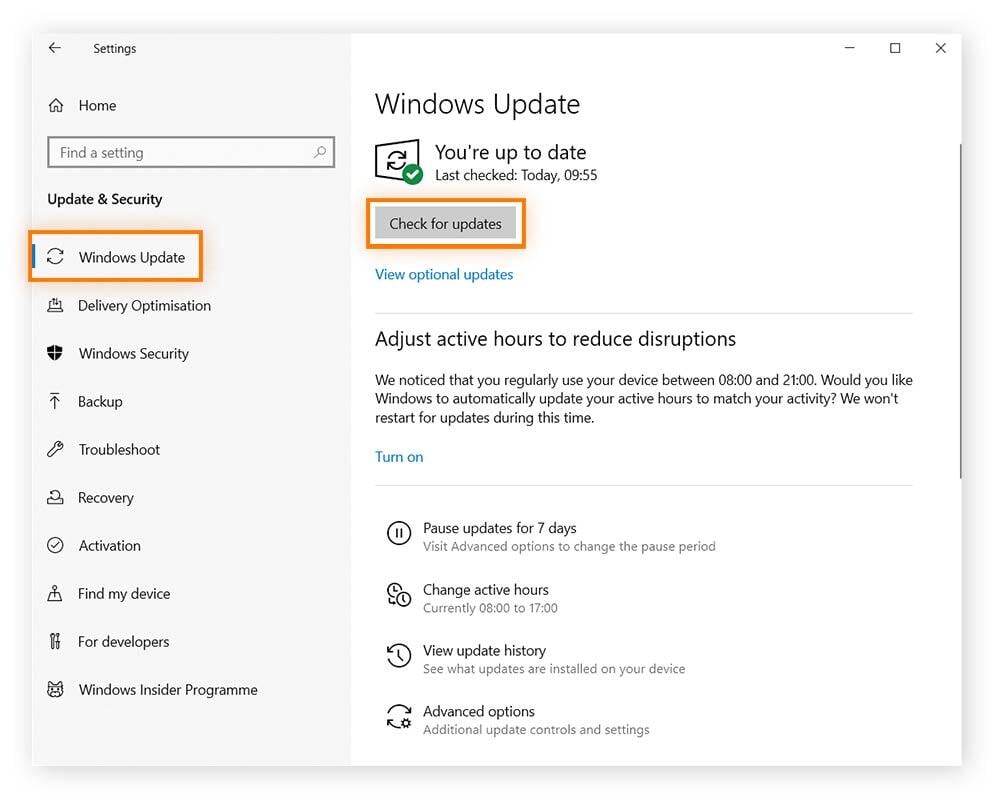Screen dimensions: 996x801
Task: Open the Home settings page
Action: pos(97,105)
